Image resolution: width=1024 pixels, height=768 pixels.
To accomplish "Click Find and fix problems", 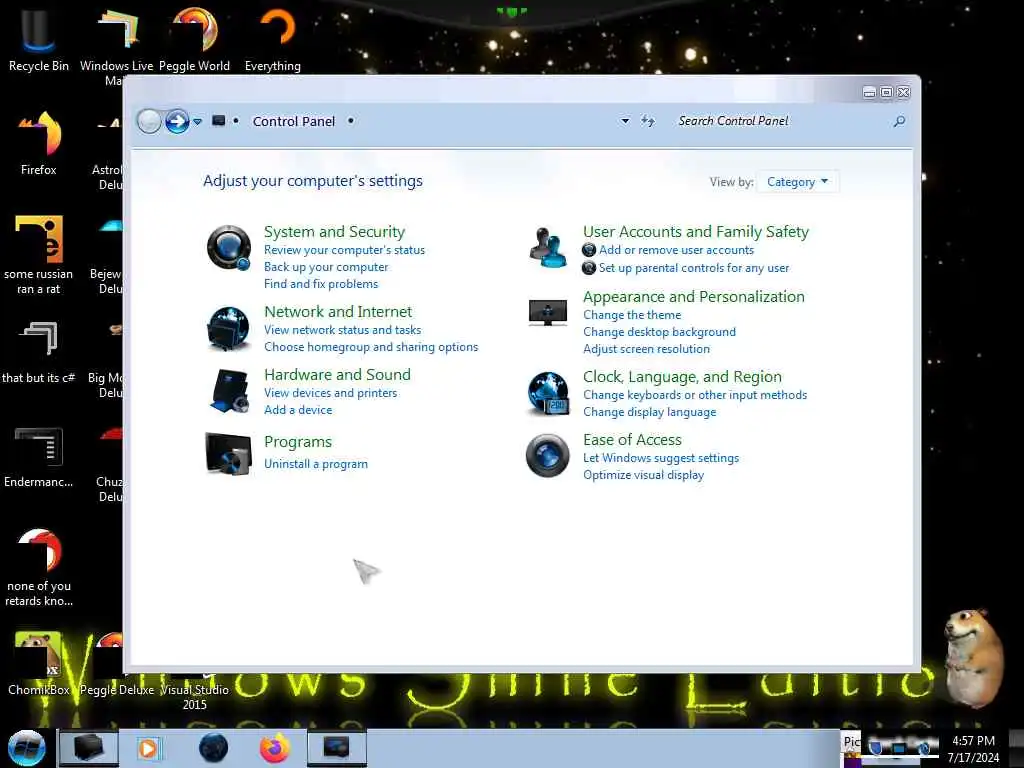I will [321, 284].
